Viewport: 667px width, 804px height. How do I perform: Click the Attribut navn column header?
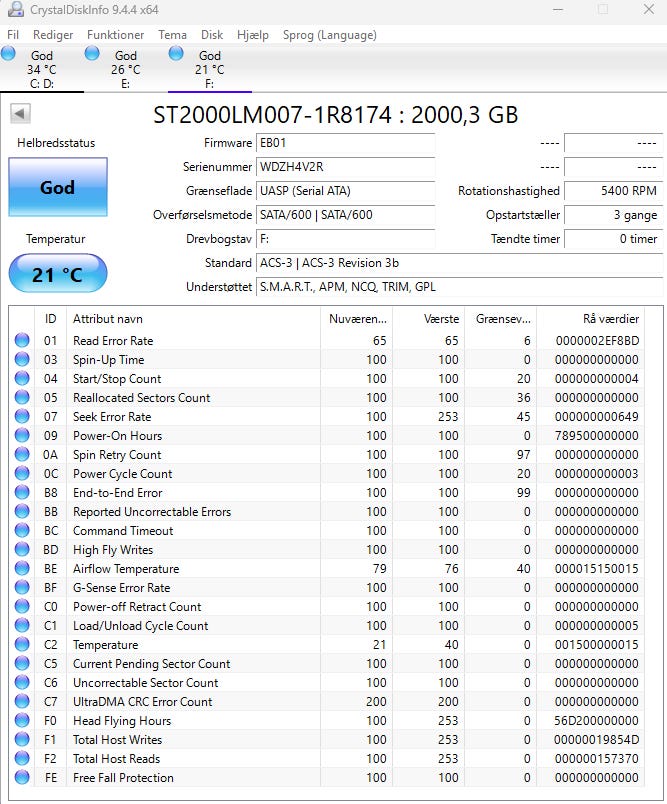click(x=193, y=319)
